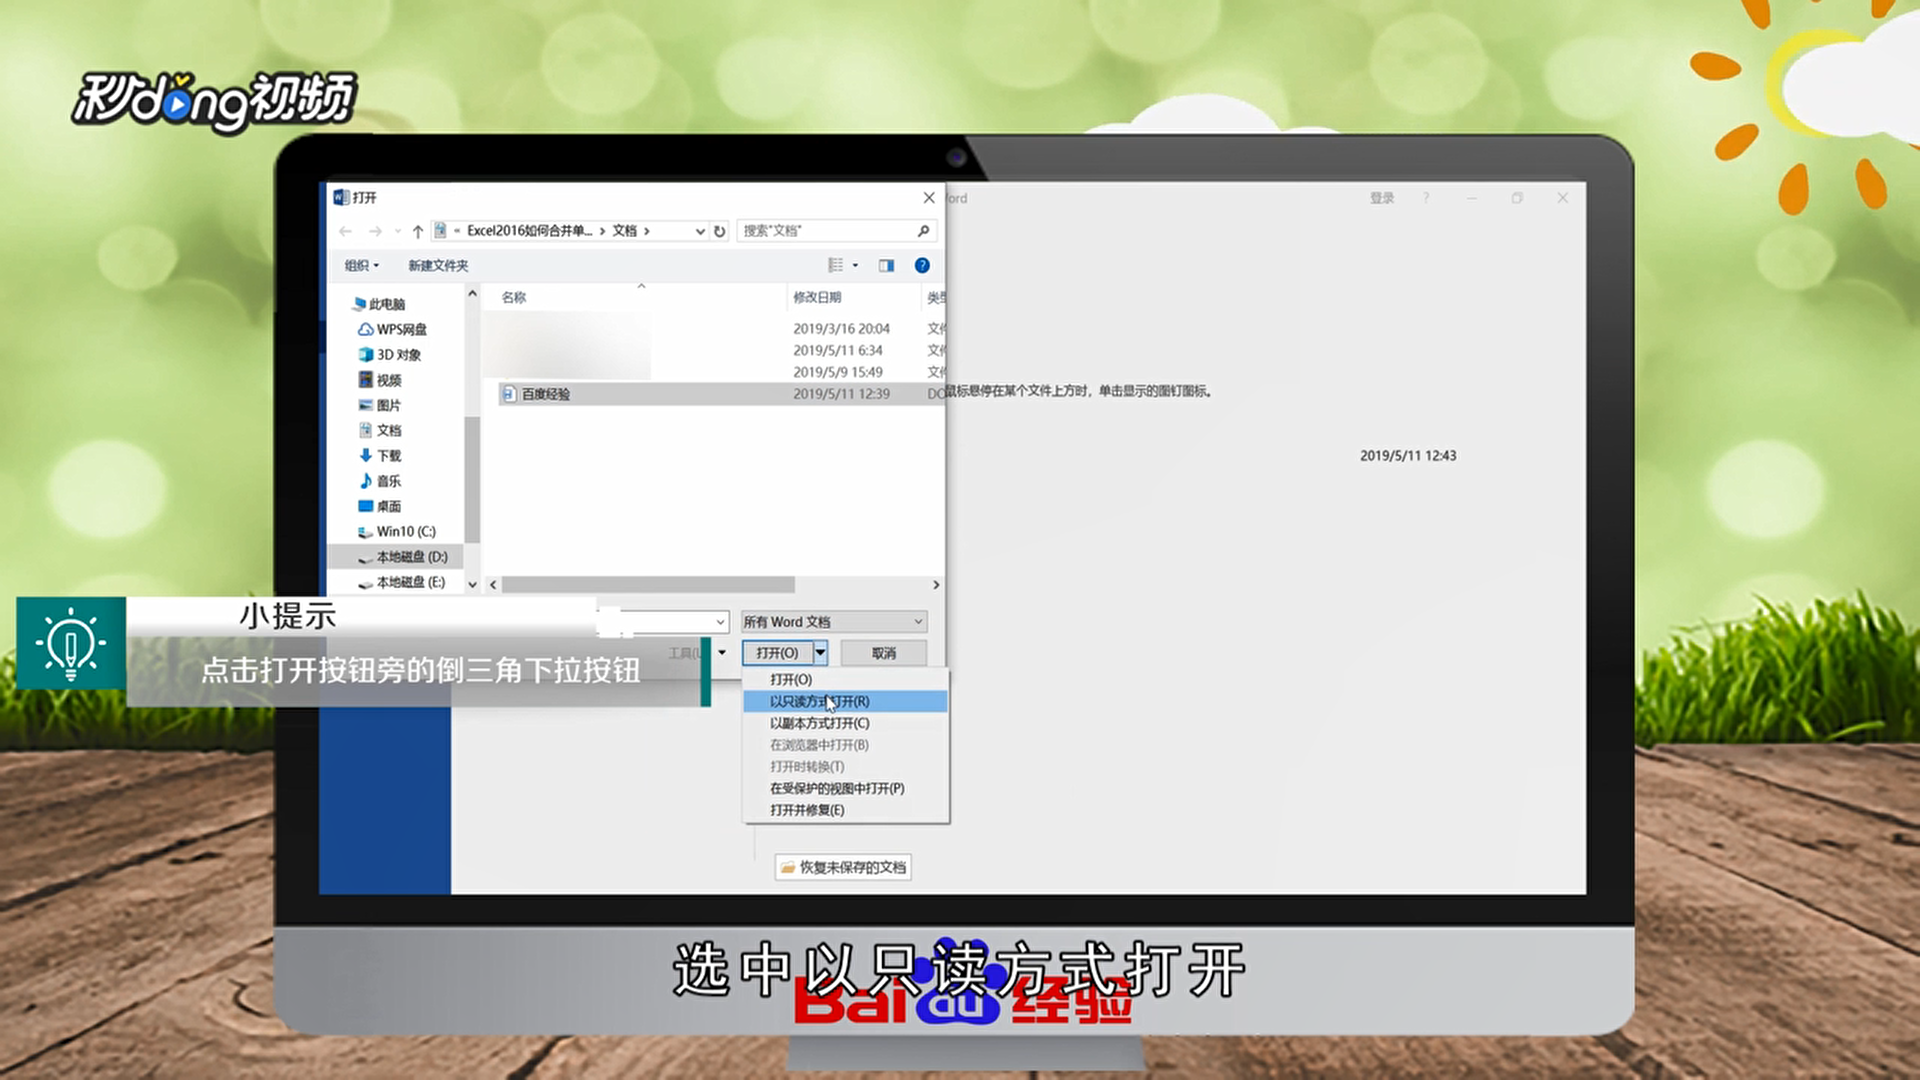Click the change view list icon
1920x1080 pixels.
(x=836, y=265)
